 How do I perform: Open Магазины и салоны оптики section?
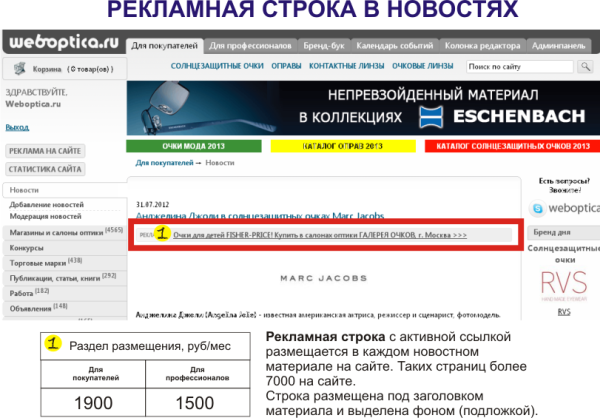[x=65, y=232]
